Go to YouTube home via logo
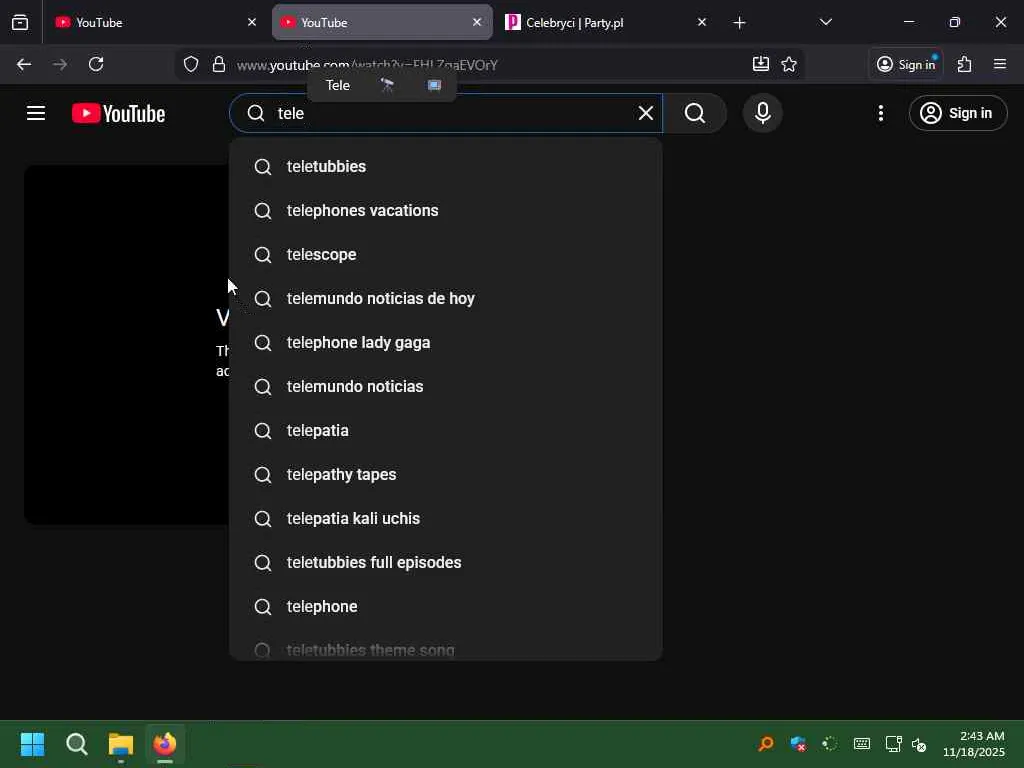Screen dimensions: 1024x768 point(118,113)
